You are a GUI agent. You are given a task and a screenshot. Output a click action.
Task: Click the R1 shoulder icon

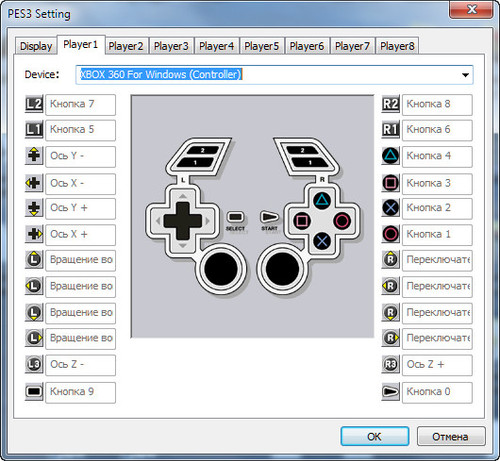(x=391, y=129)
